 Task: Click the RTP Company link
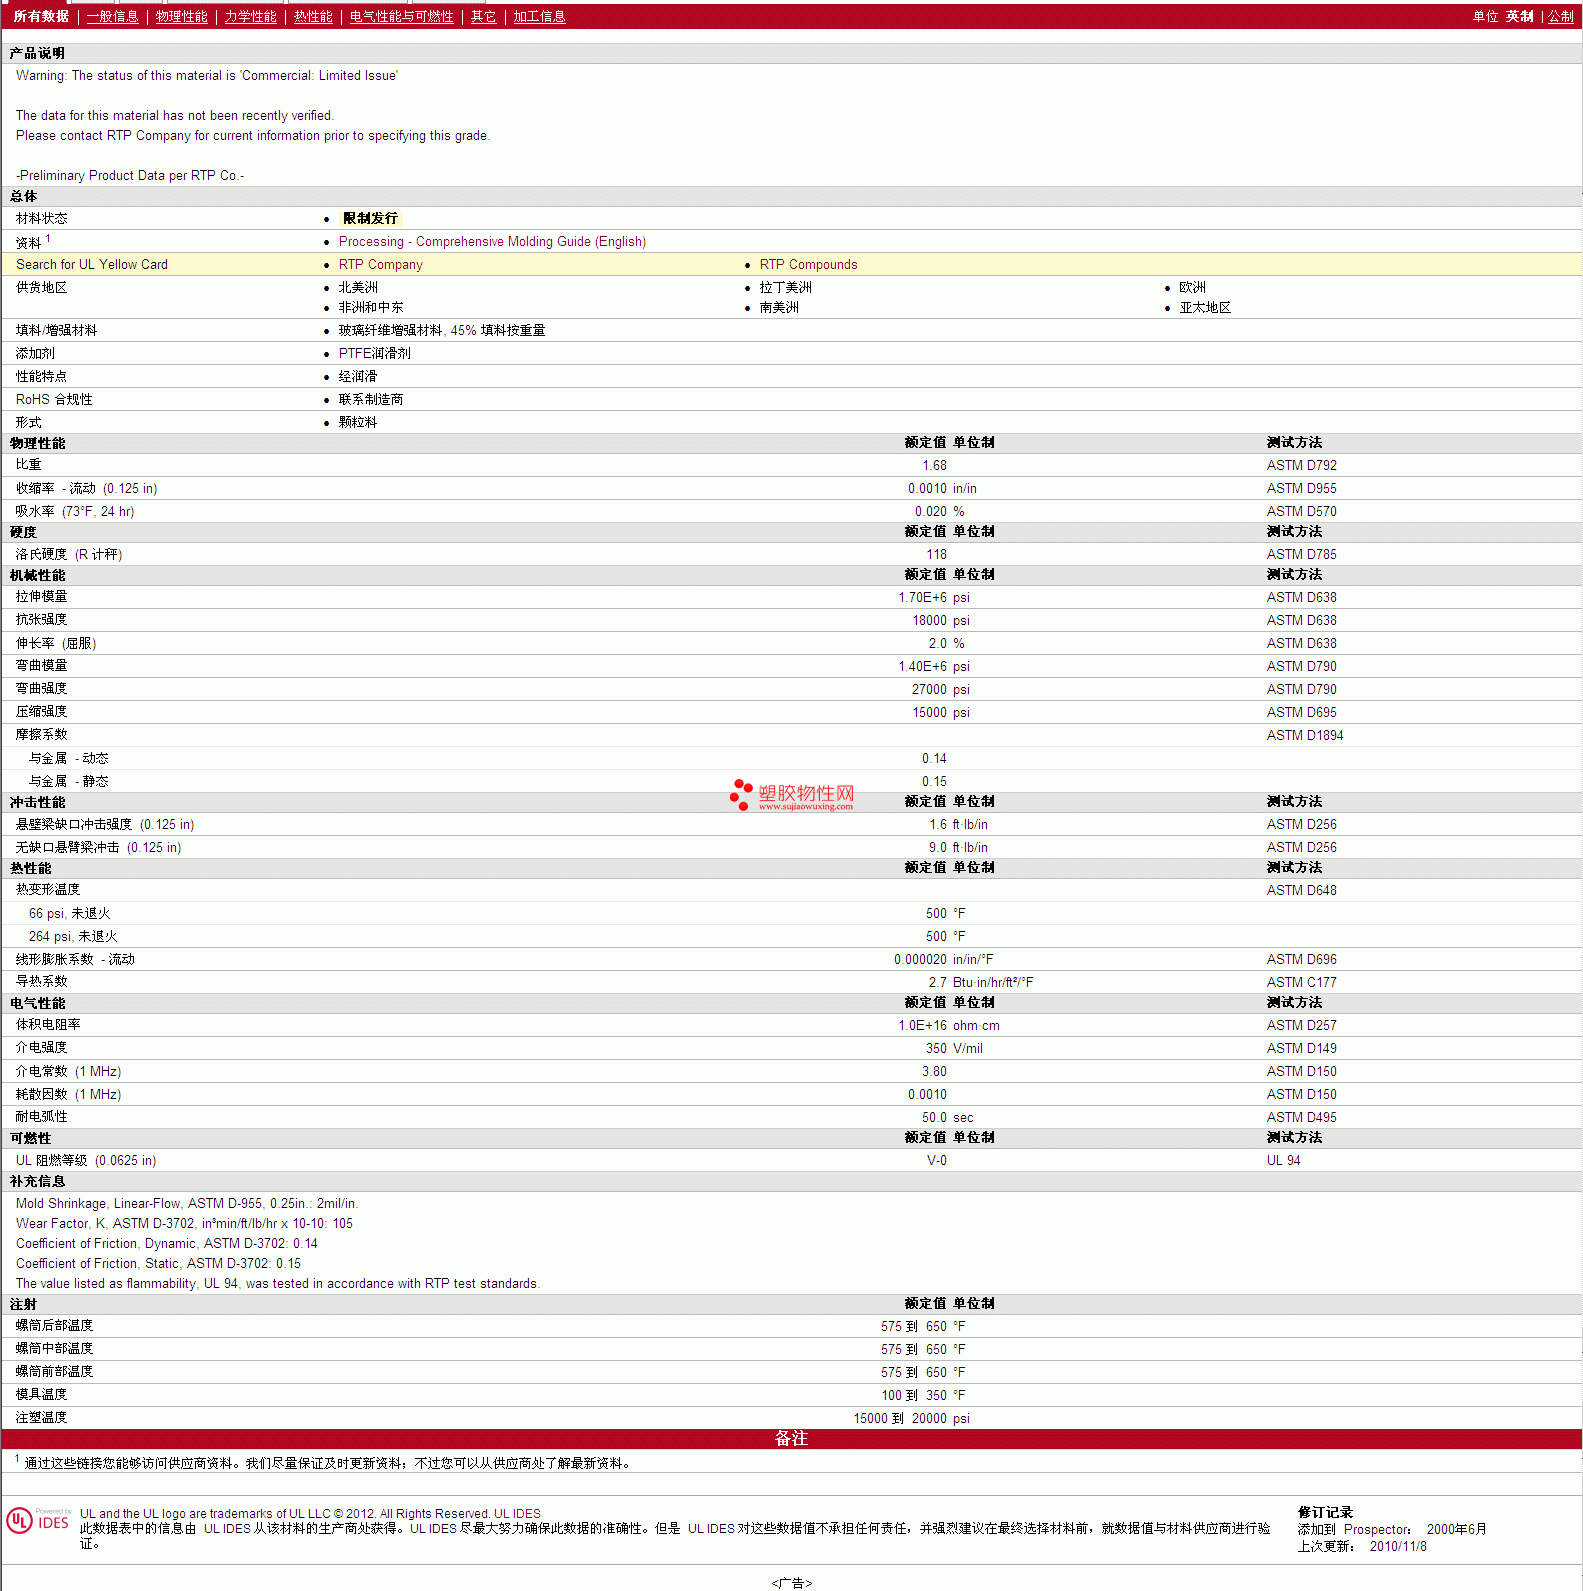(380, 264)
